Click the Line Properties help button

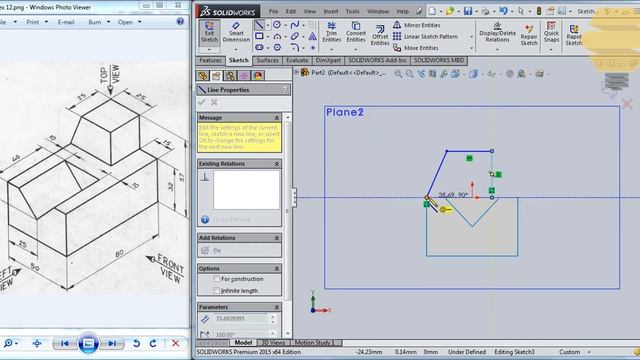point(285,90)
